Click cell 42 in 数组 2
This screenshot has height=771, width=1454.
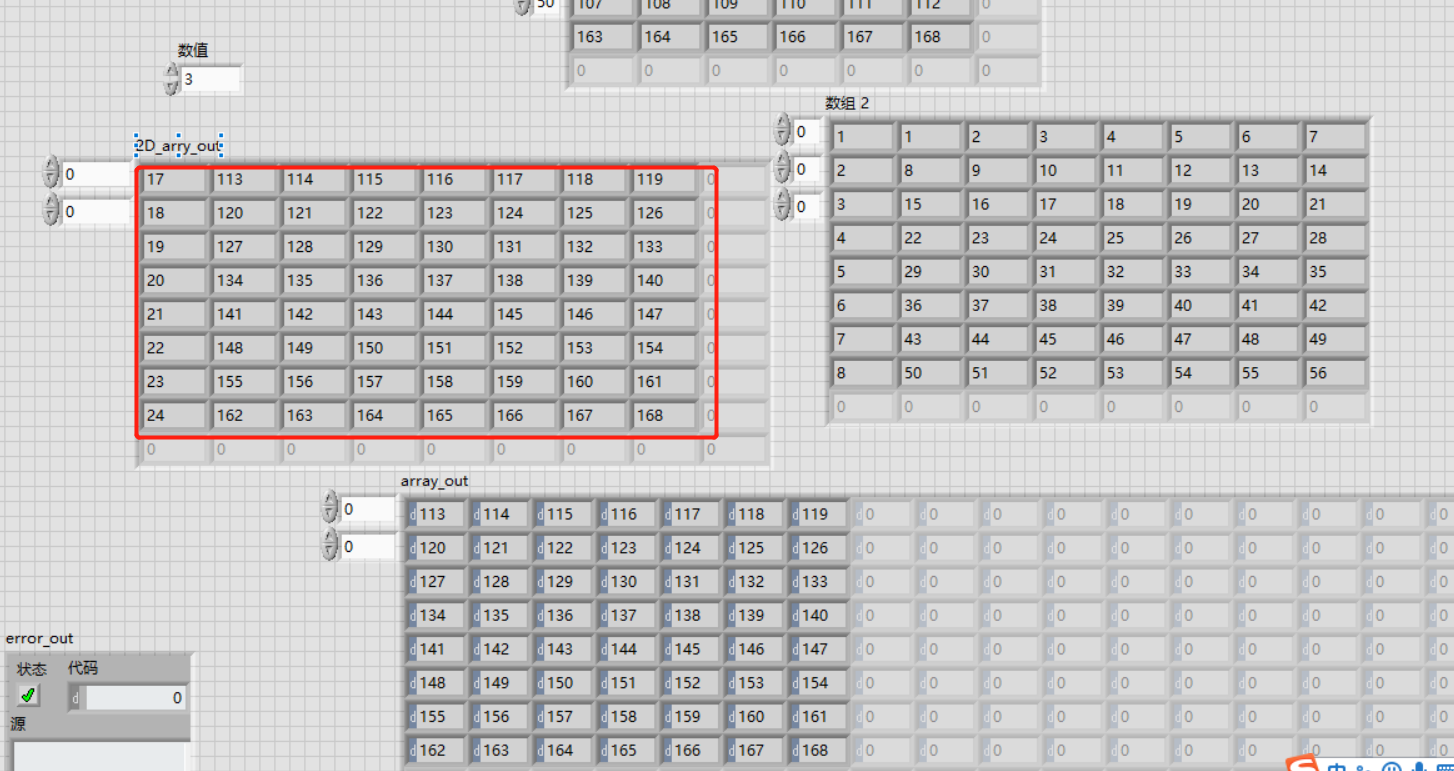[1335, 306]
